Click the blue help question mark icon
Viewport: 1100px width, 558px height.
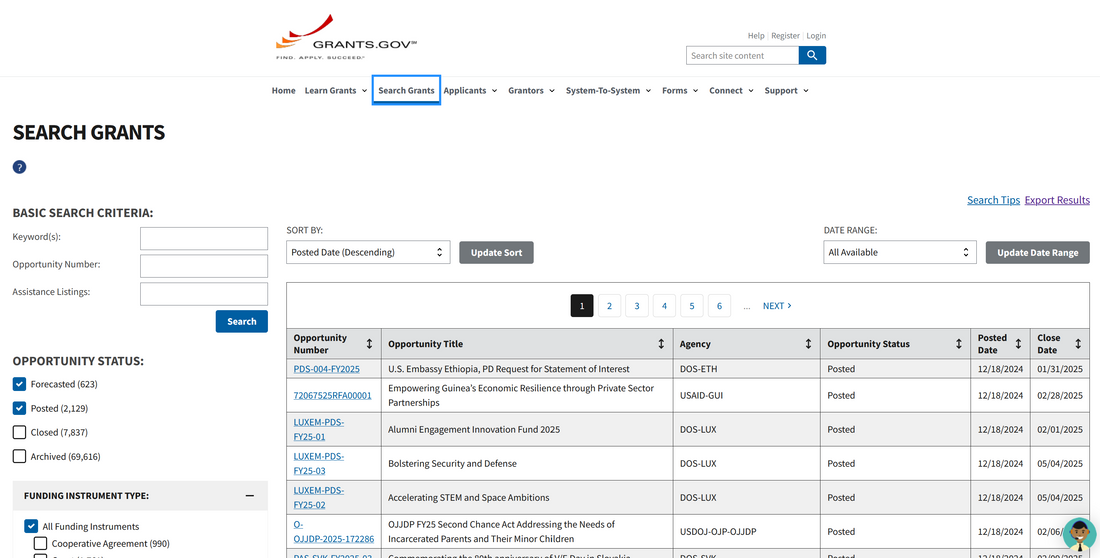tap(19, 167)
